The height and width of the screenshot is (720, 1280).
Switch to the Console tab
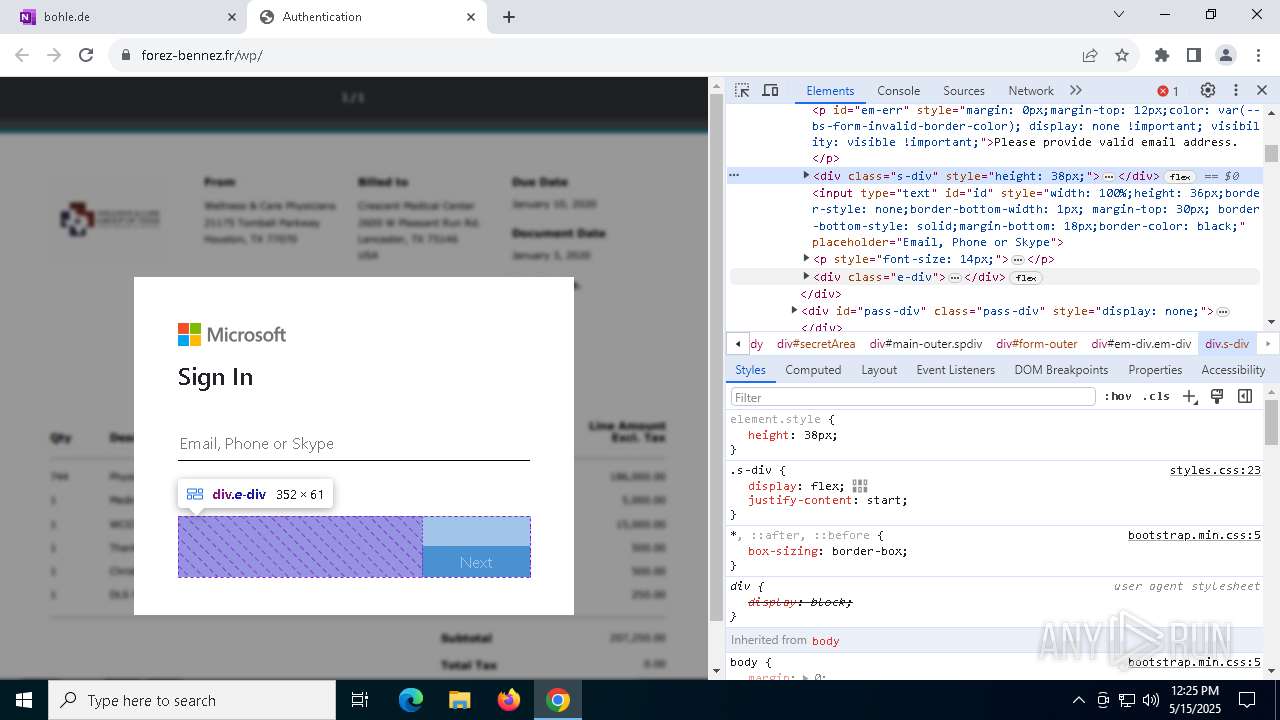tap(898, 90)
